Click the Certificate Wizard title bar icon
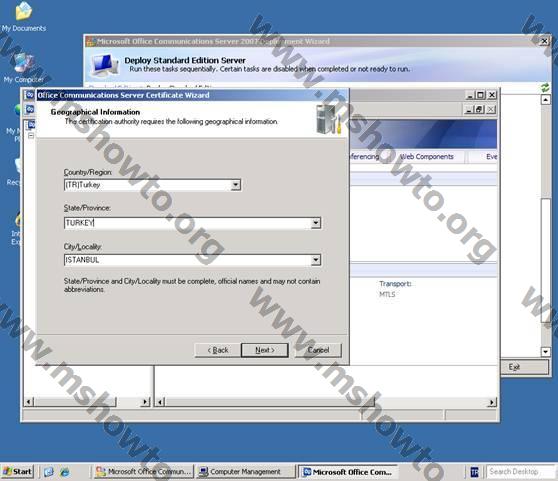 (30, 95)
